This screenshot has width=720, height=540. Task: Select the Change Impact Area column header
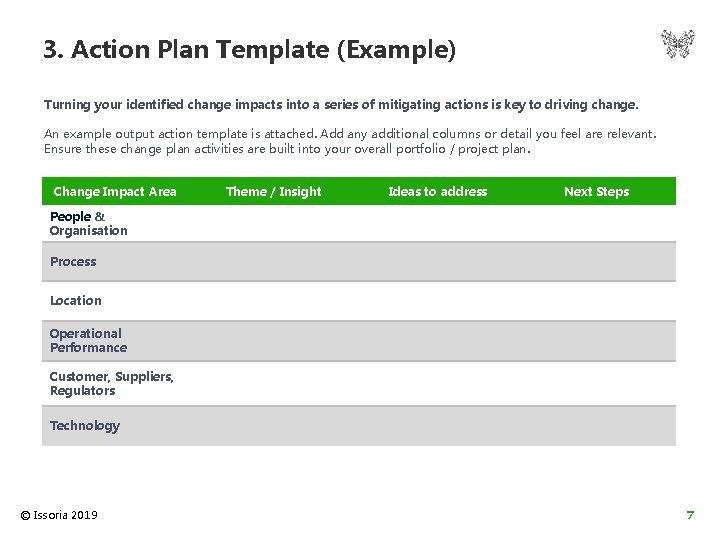tap(114, 192)
